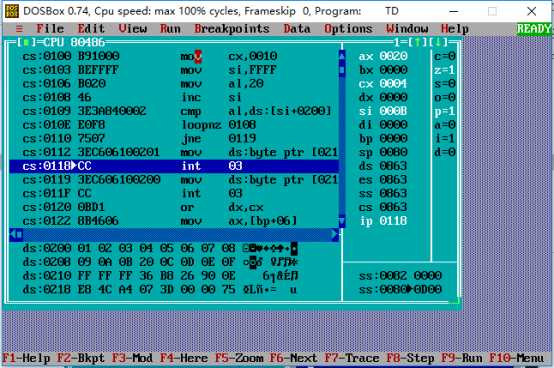
Task: Toggle the carry flag c=0
Action: pos(445,56)
